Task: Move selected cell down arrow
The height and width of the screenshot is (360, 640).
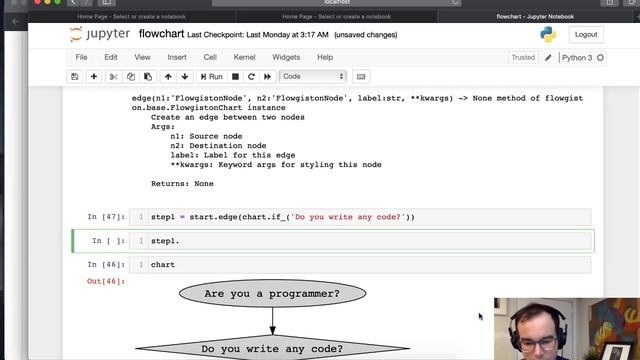Action: (185, 77)
